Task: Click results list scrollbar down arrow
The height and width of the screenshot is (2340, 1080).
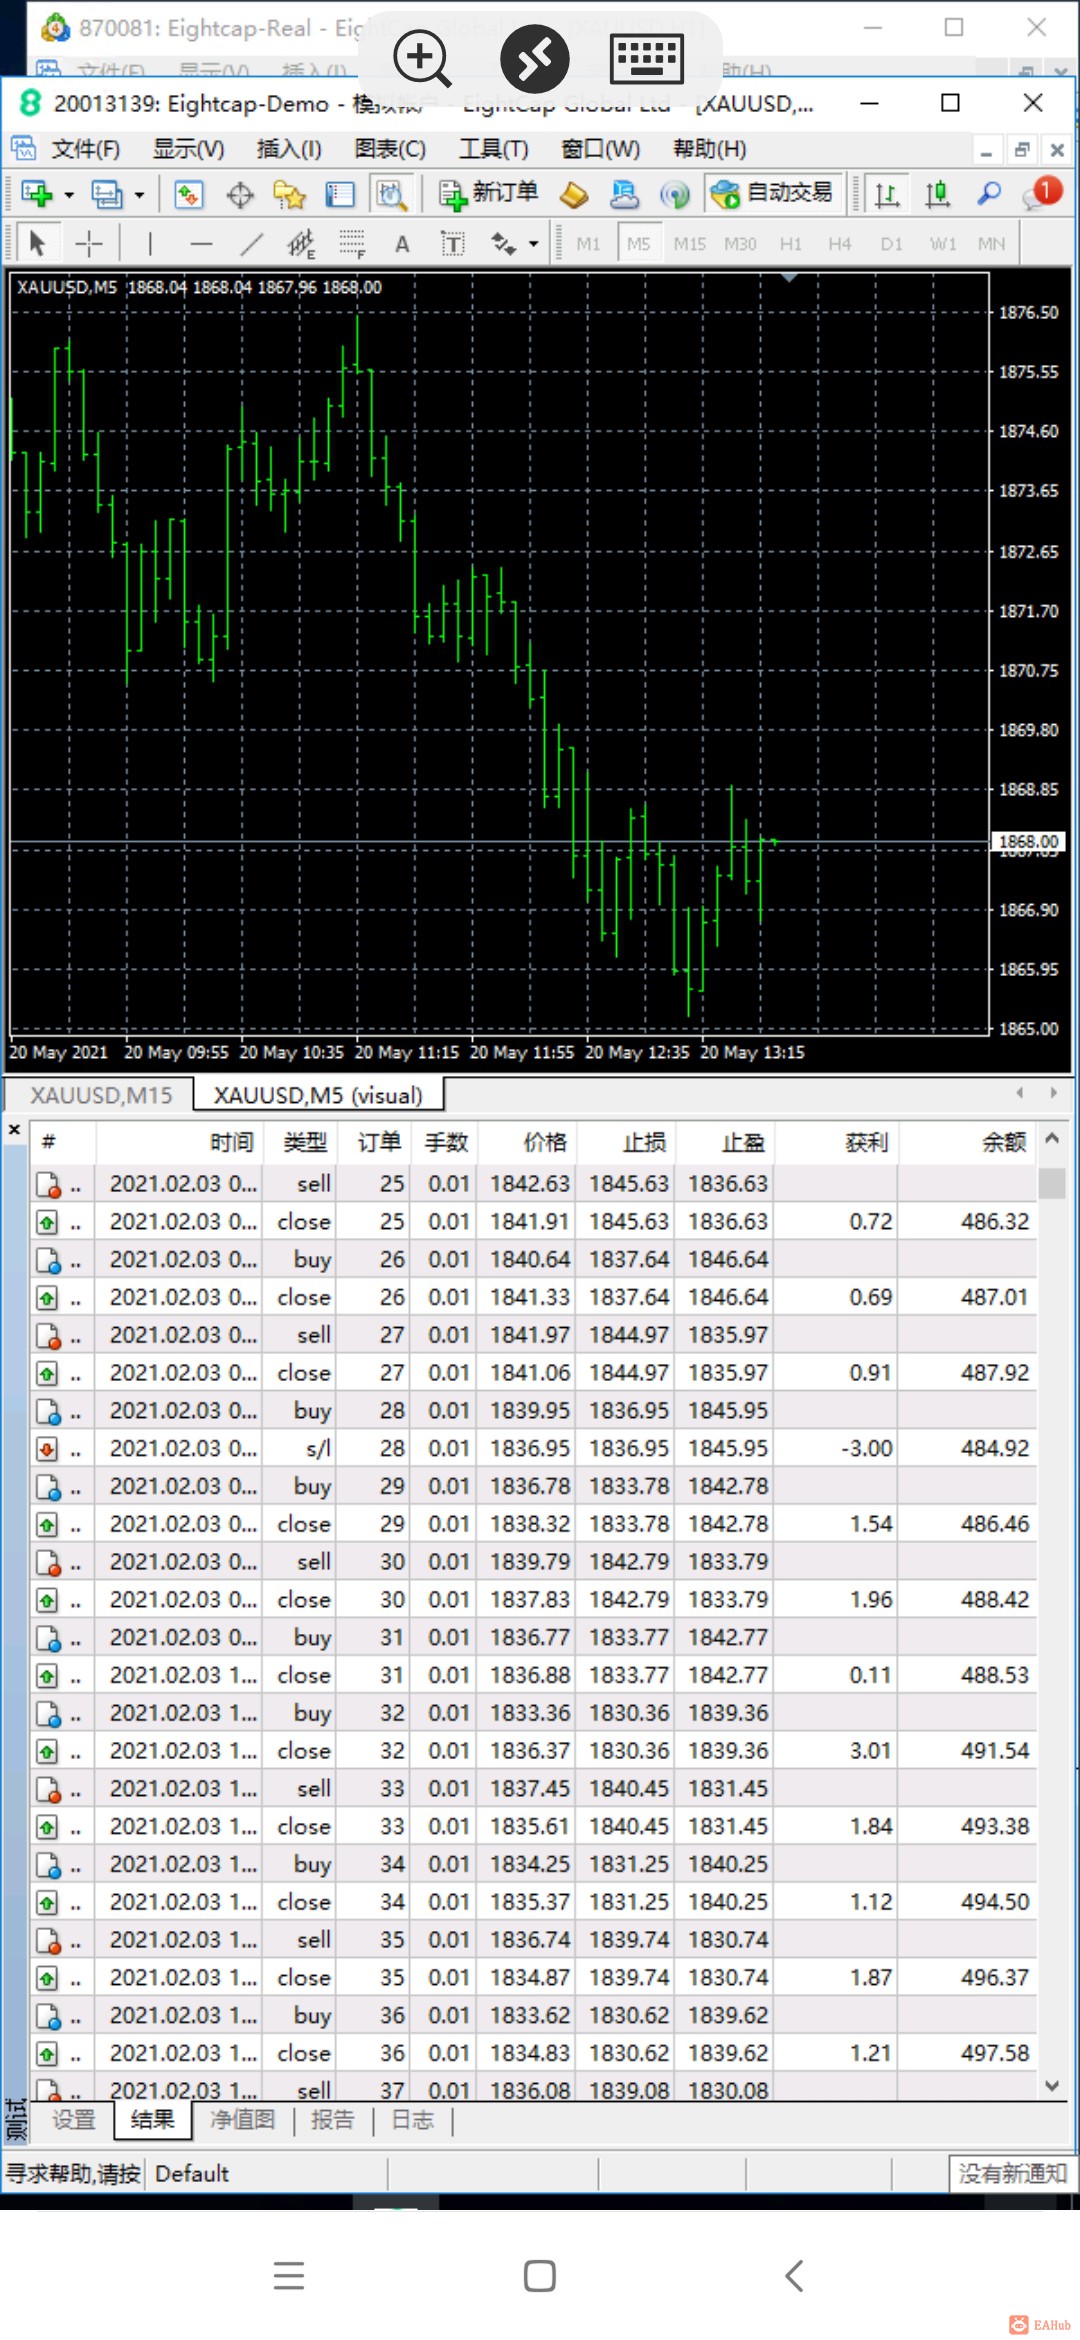Action: tap(1052, 2085)
